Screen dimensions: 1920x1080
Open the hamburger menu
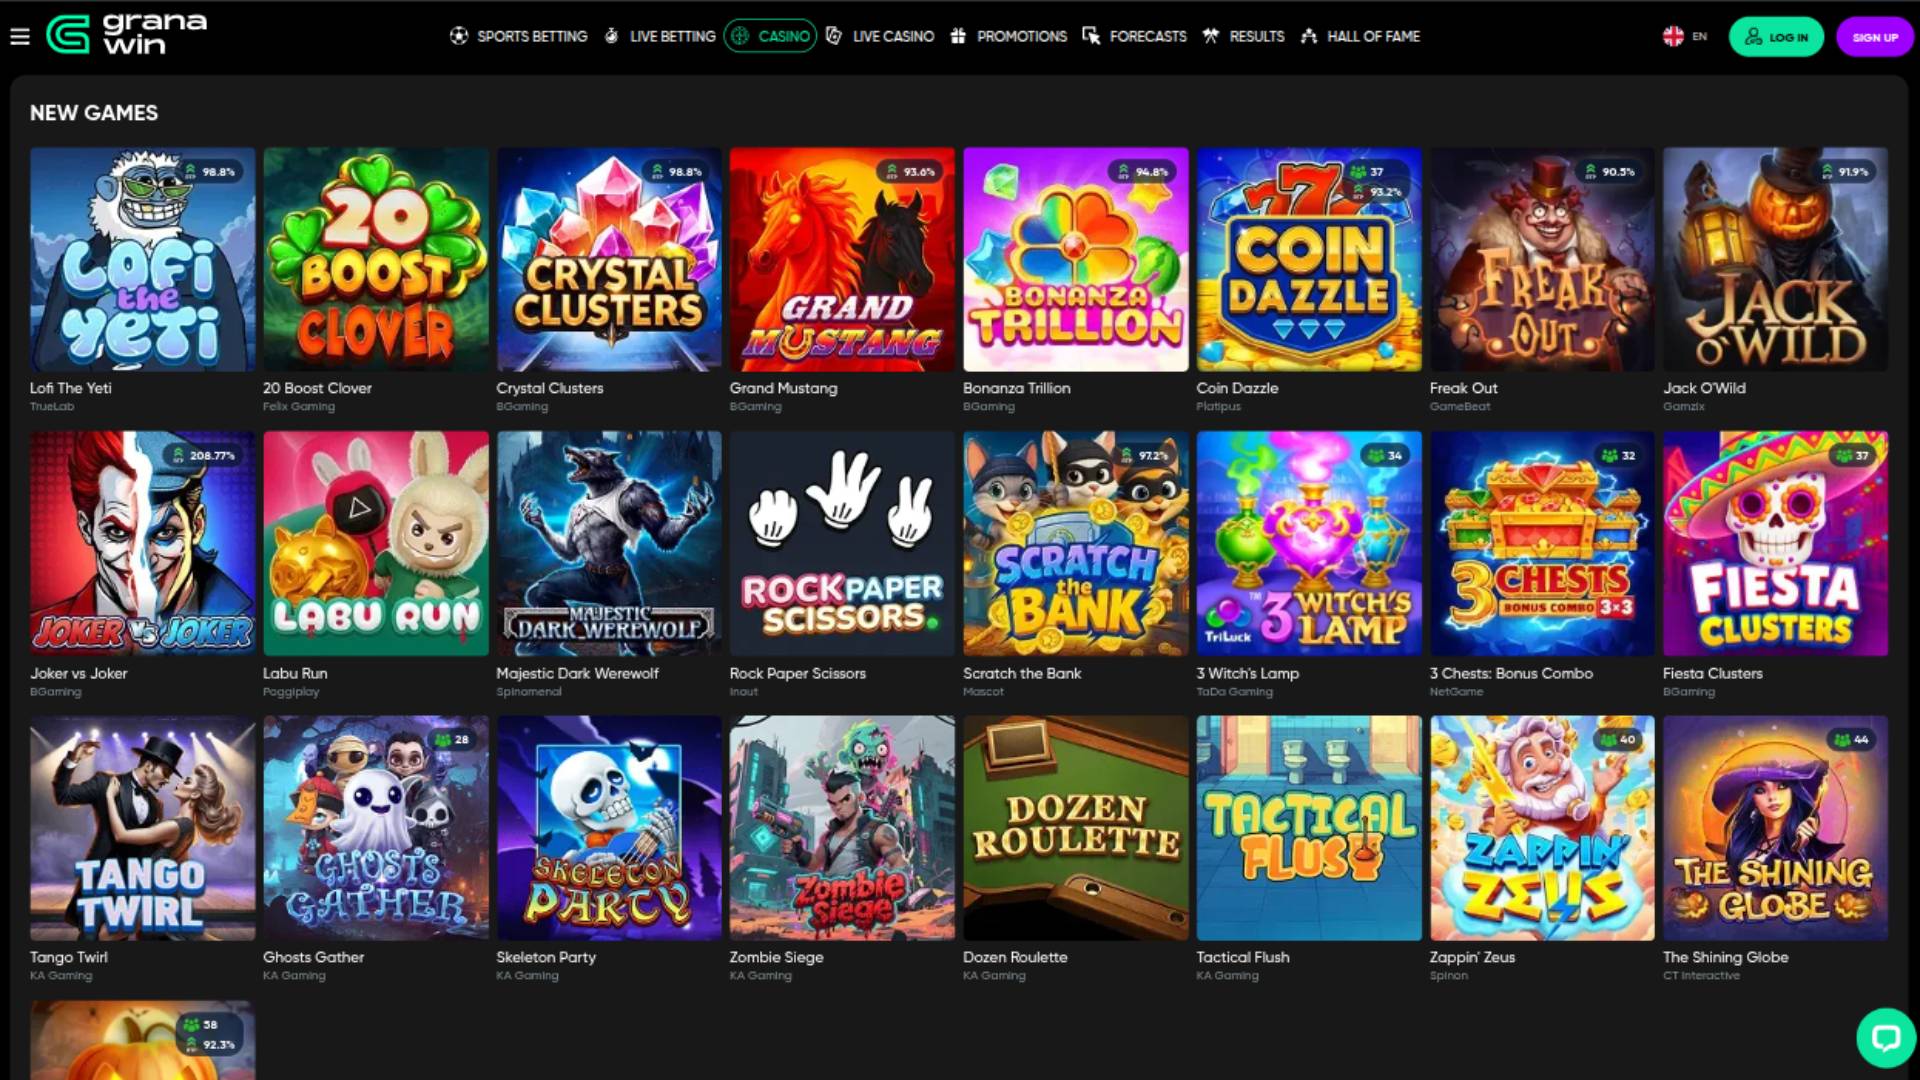[20, 36]
